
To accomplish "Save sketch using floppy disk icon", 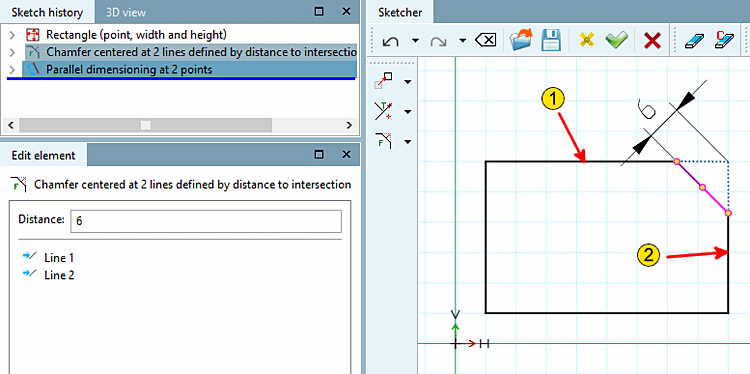I will [551, 40].
